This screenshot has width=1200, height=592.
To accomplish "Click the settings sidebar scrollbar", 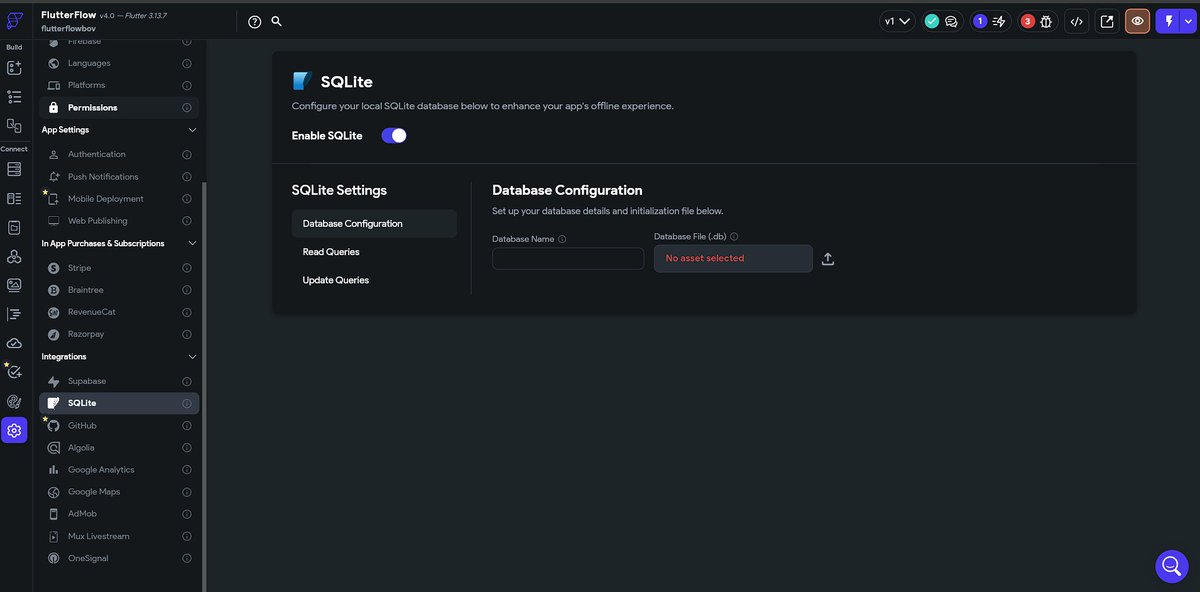I will (x=204, y=385).
